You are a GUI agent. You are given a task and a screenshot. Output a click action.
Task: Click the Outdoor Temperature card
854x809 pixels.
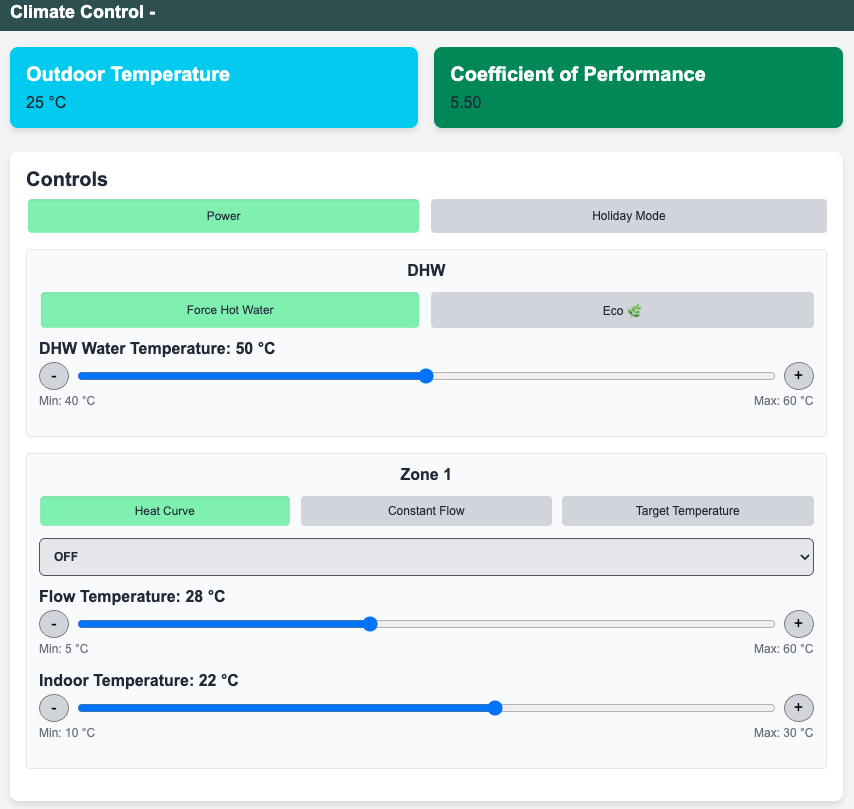pos(213,87)
